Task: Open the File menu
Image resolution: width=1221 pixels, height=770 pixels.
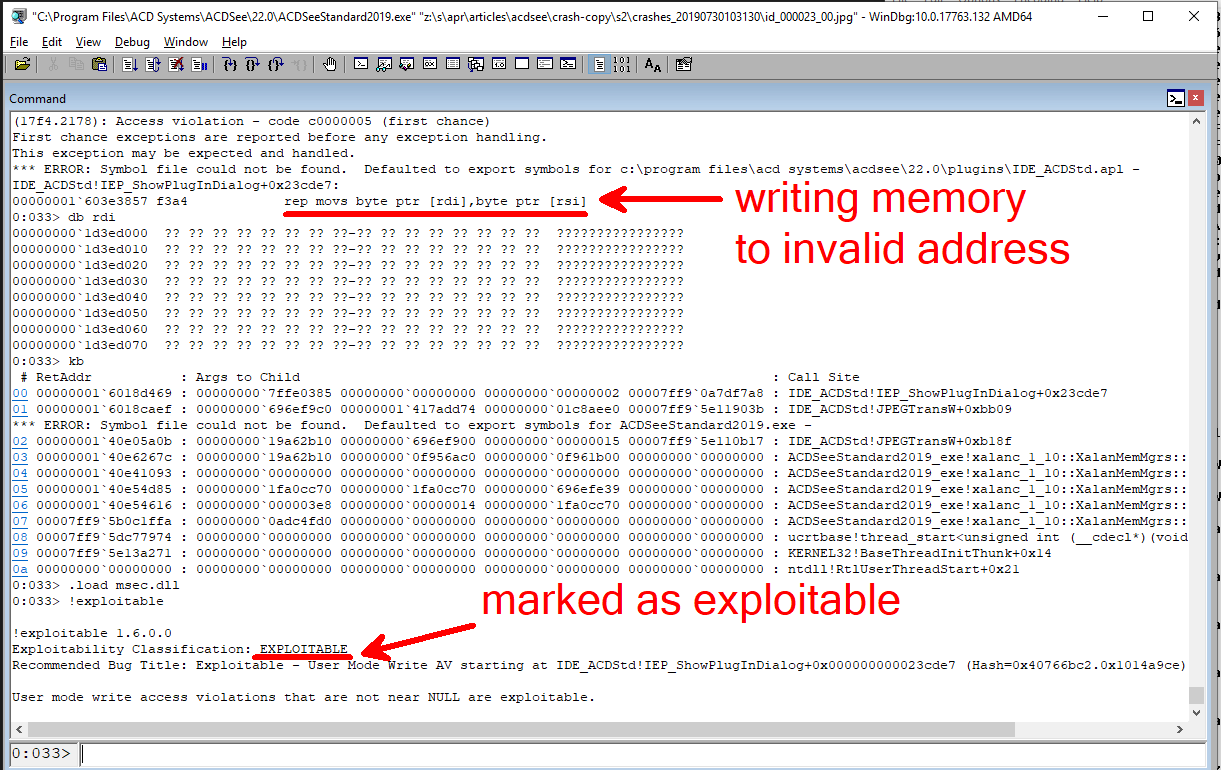Action: (19, 42)
